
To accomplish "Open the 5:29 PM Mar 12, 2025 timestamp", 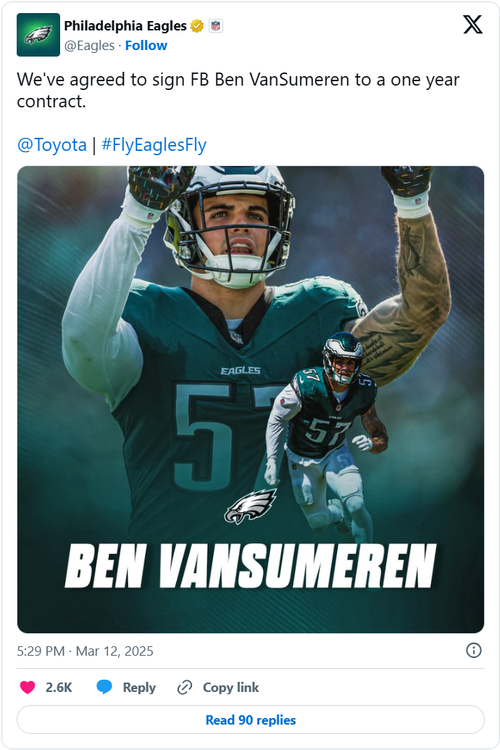I will 85,651.
